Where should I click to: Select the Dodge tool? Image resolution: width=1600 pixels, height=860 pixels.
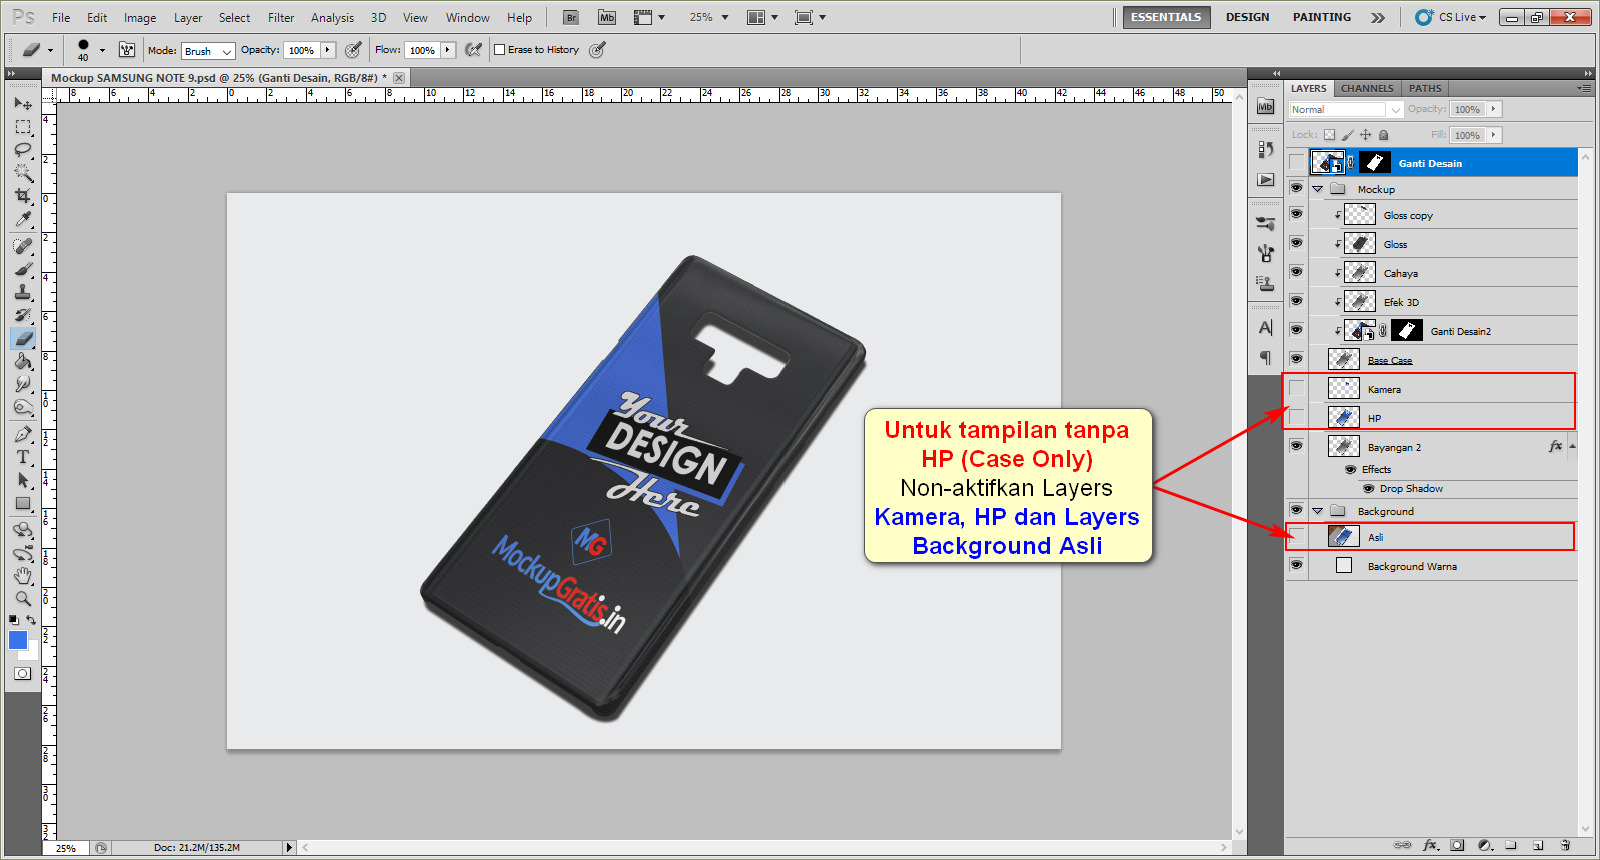coord(23,407)
